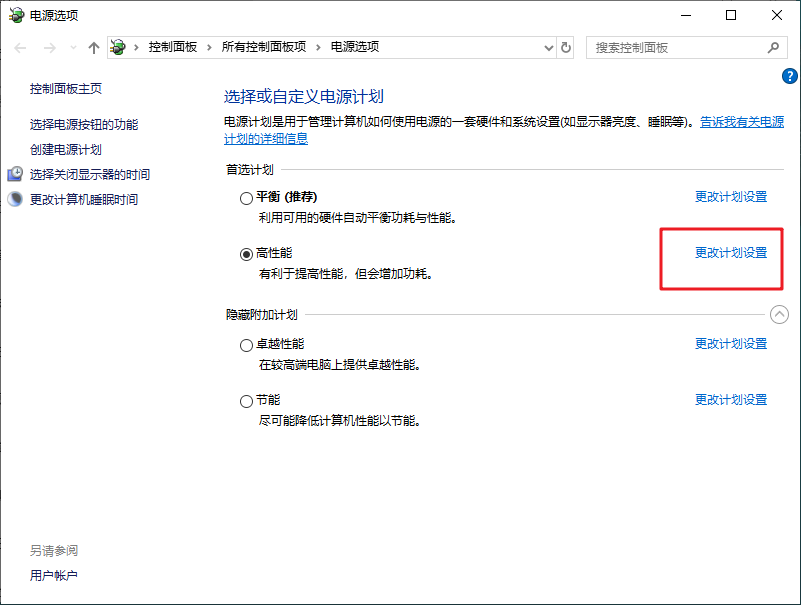Open 创建电源计划 link
The width and height of the screenshot is (801, 605).
(65, 150)
